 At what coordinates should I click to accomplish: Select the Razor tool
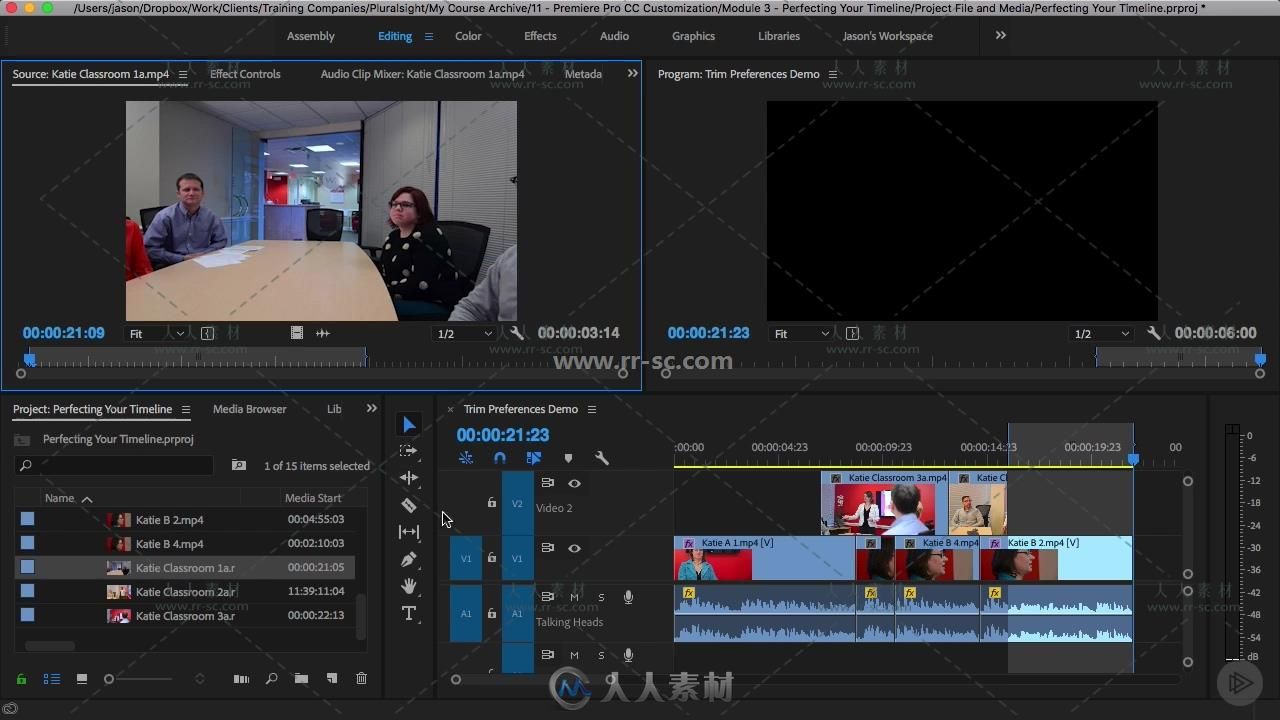[x=409, y=505]
